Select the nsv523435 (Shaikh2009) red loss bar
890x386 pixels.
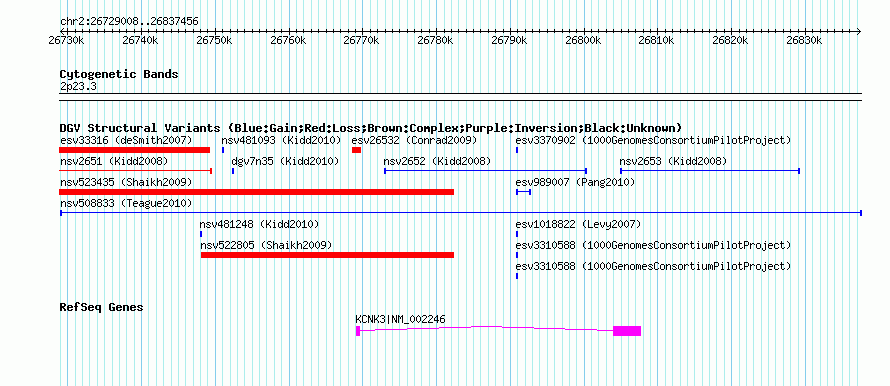pos(257,192)
